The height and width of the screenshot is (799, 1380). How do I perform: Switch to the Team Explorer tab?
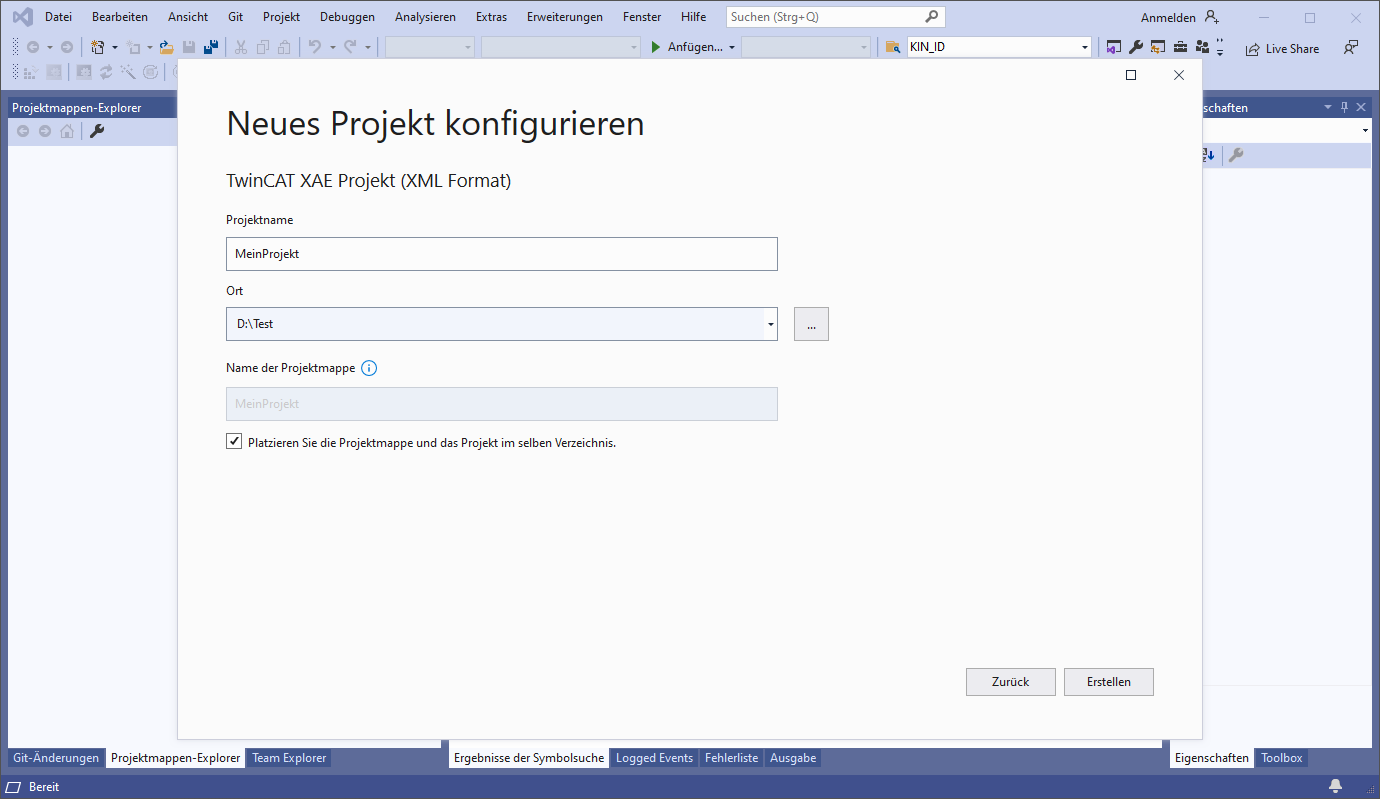[289, 758]
